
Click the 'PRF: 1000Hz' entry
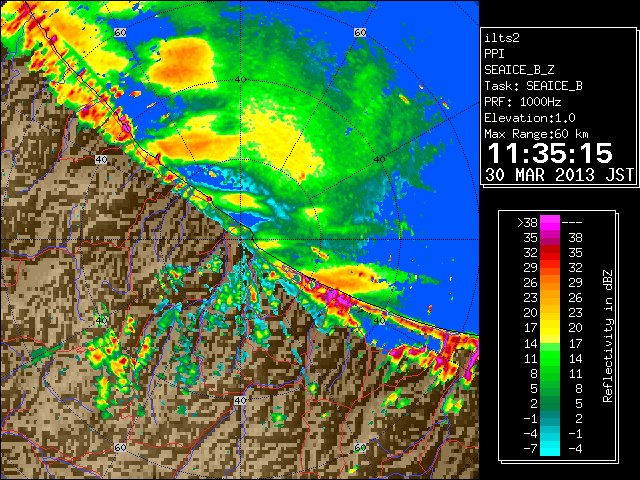tap(523, 102)
